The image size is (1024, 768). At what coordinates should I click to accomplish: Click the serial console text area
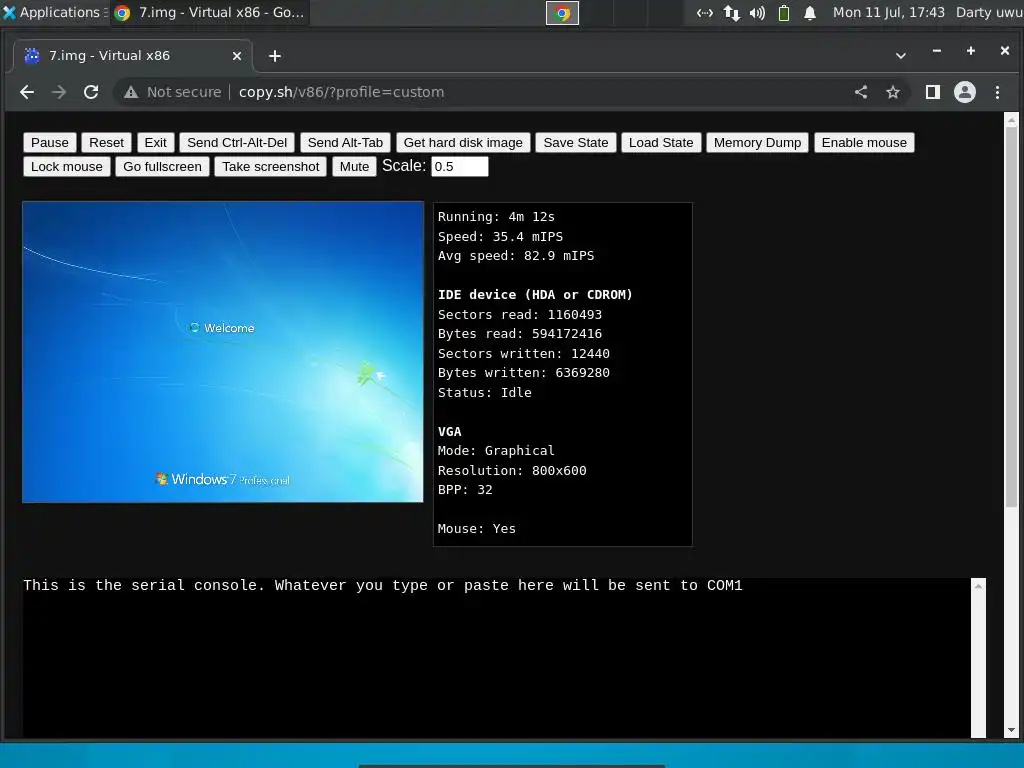pyautogui.click(x=497, y=658)
